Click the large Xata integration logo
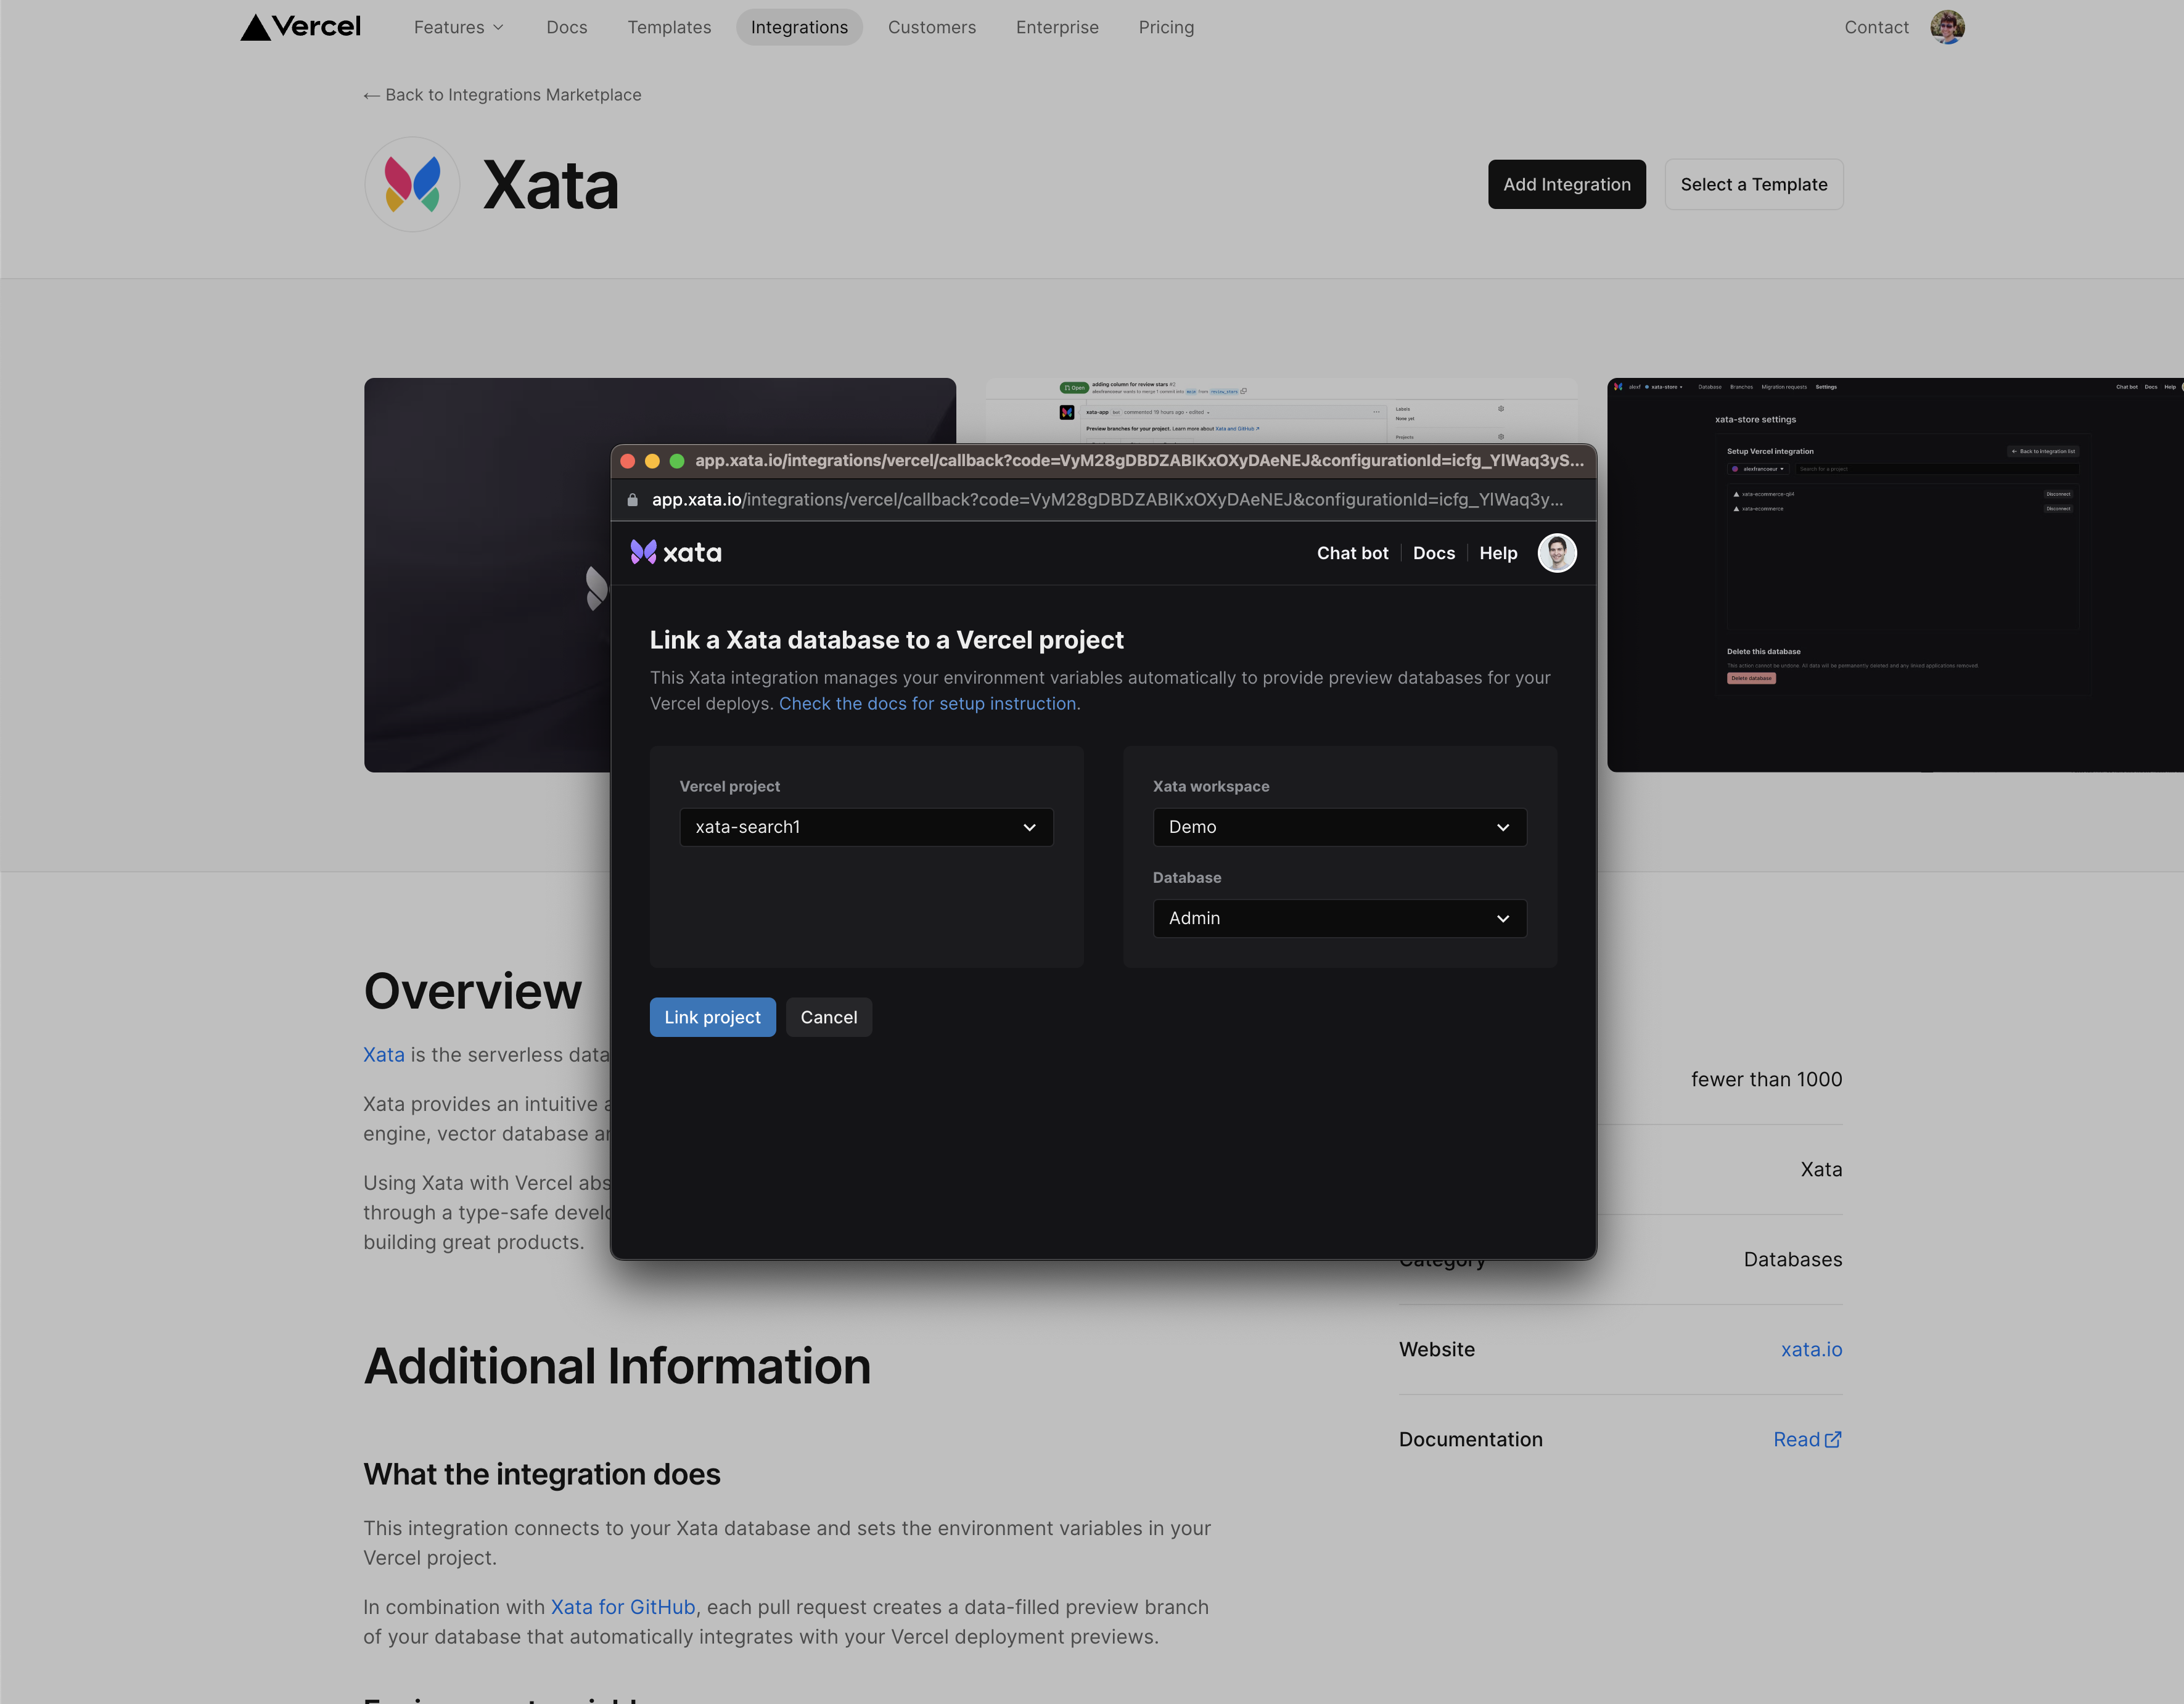The width and height of the screenshot is (2184, 1704). tap(412, 185)
